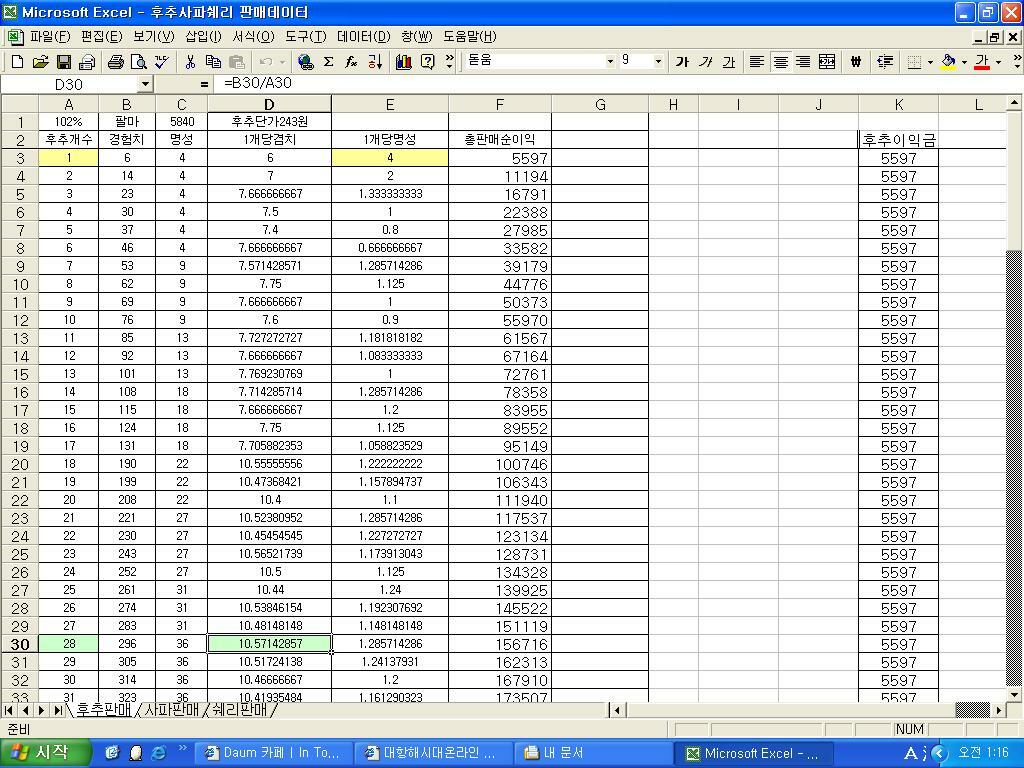Viewport: 1024px width, 768px height.
Task: Toggle underline formatting button
Action: [x=728, y=62]
